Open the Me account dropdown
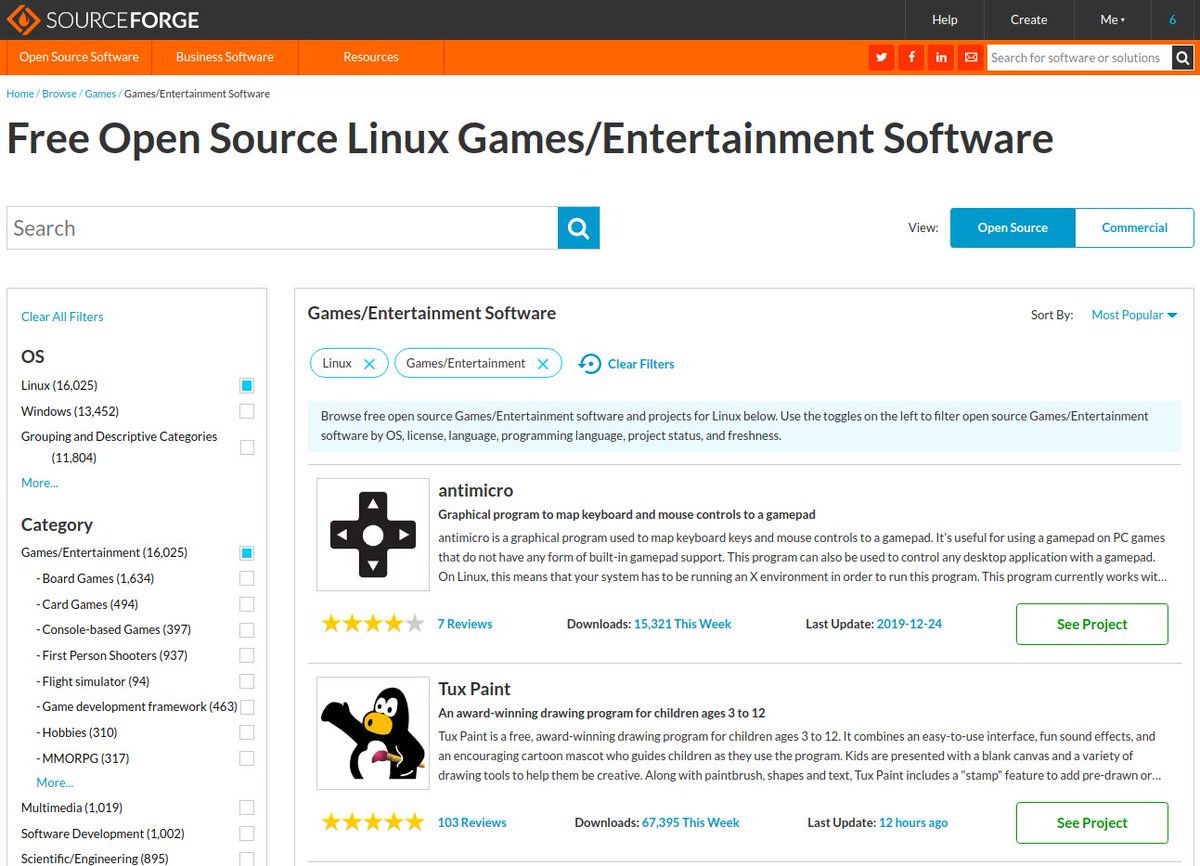This screenshot has width=1200, height=866. coord(1112,20)
